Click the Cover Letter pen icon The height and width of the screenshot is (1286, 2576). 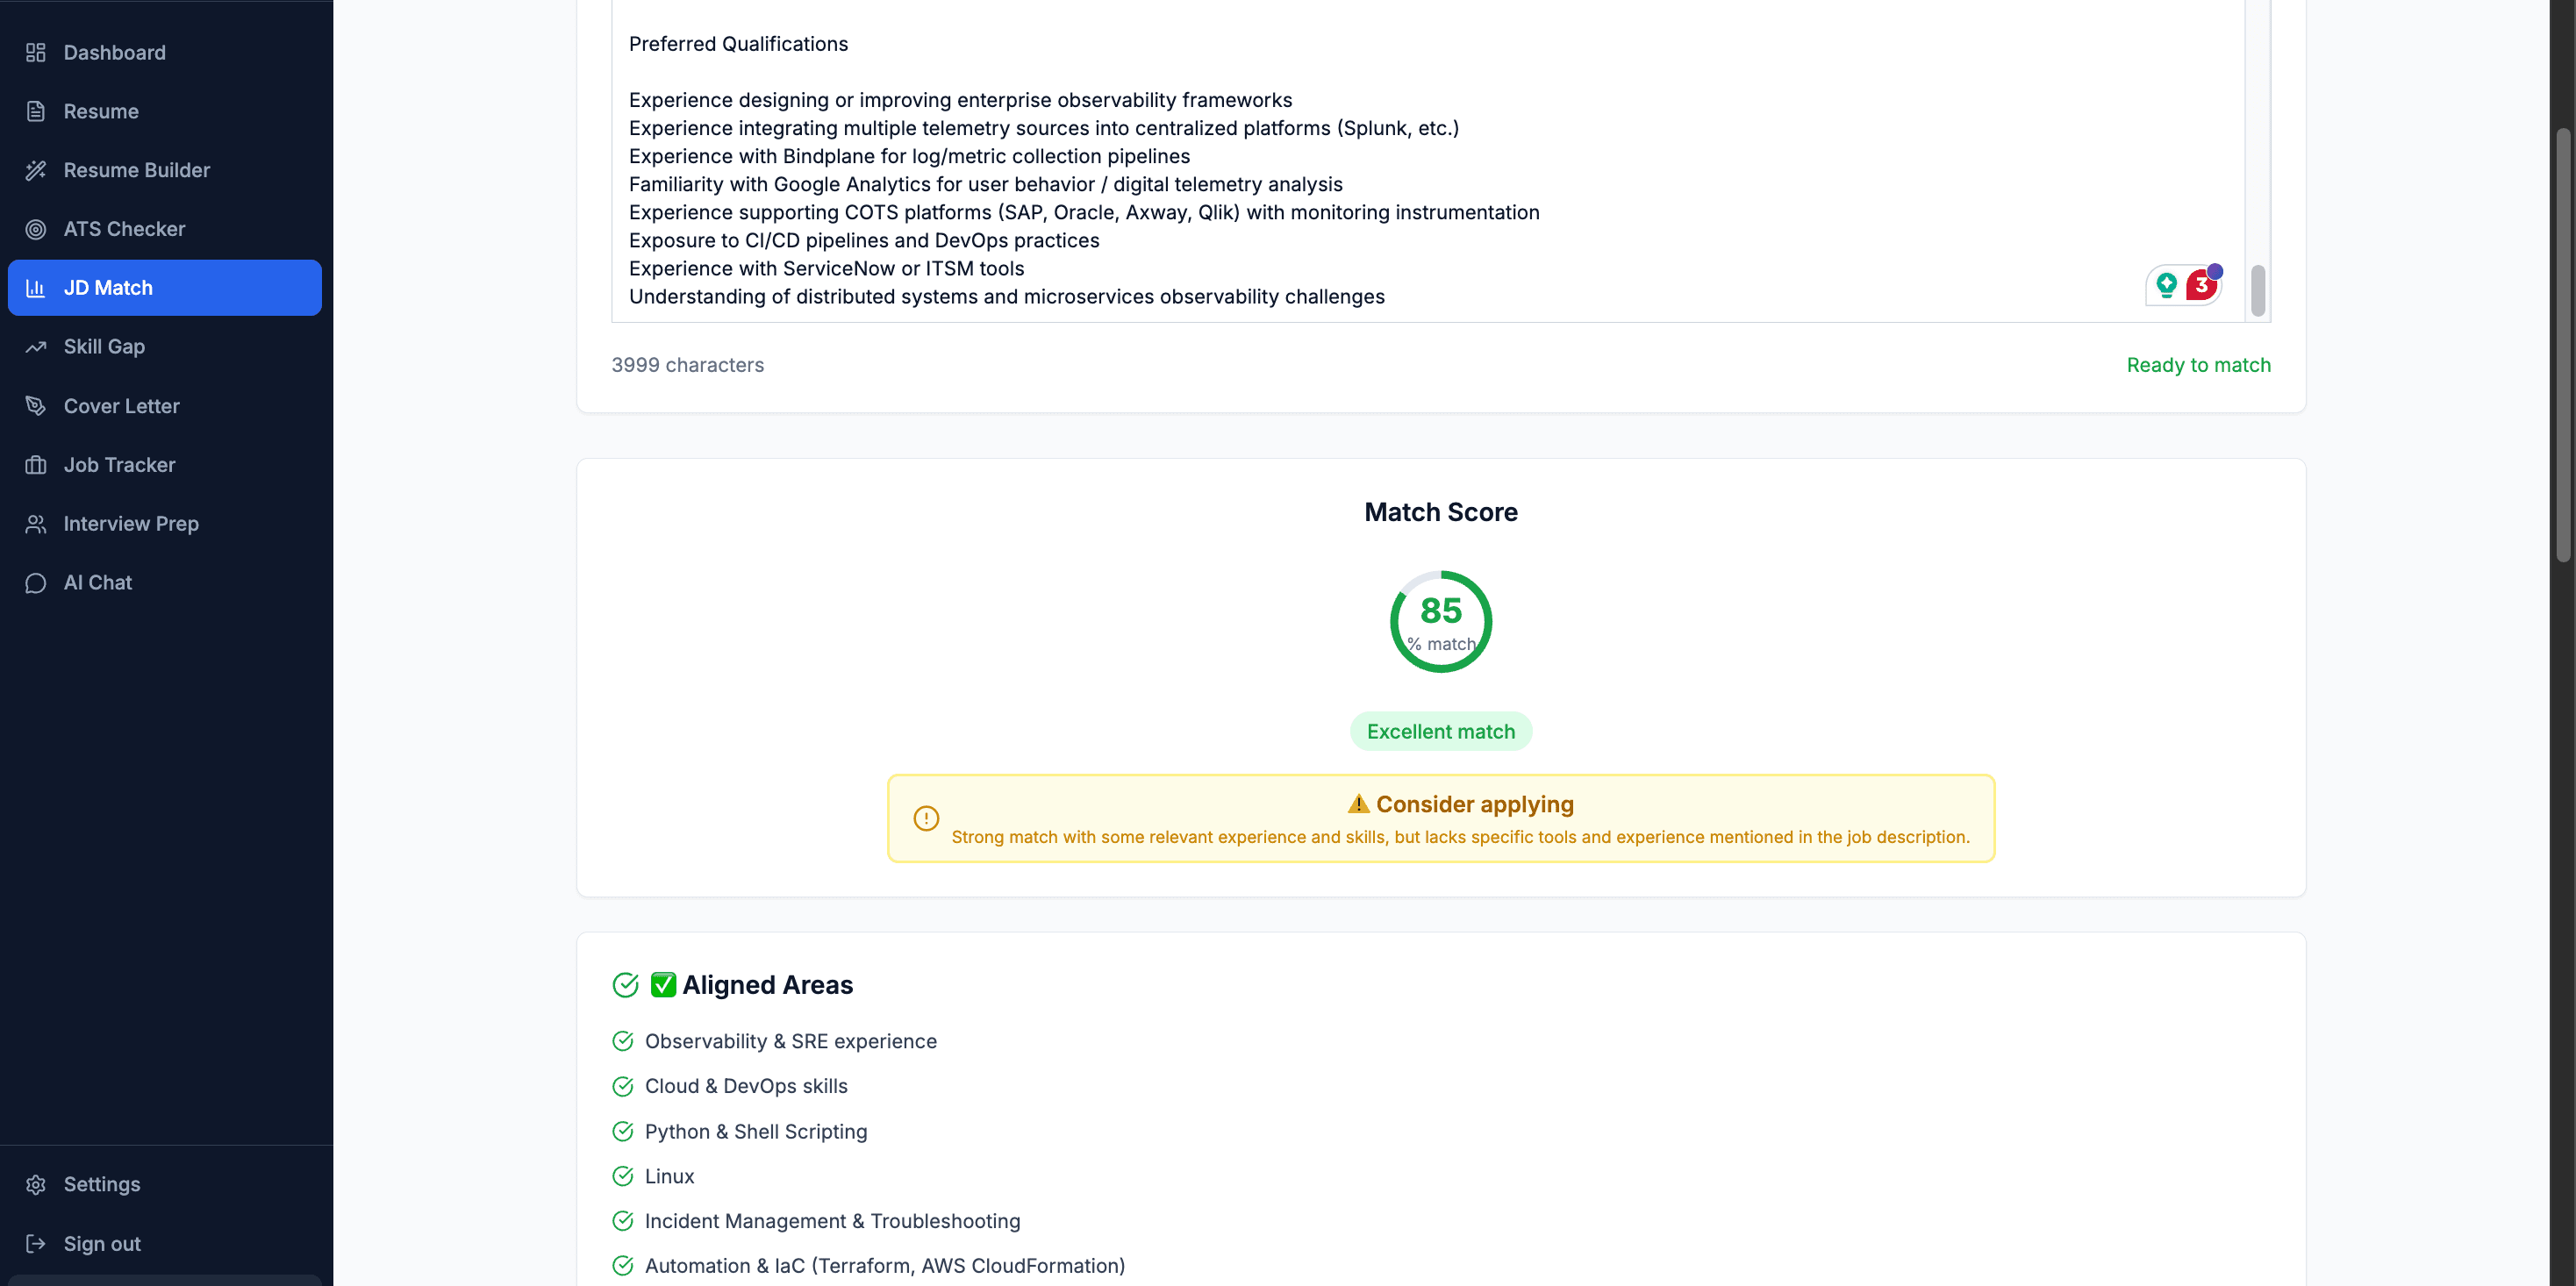point(36,406)
